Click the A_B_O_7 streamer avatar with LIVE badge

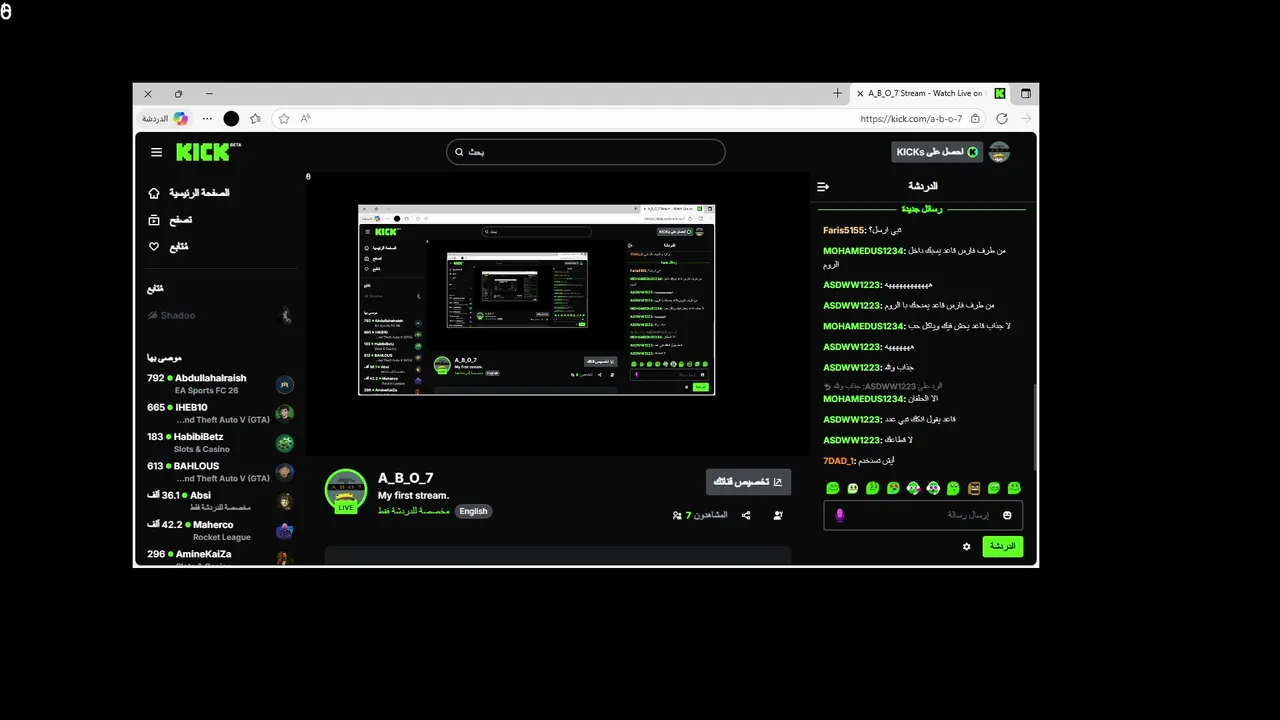(x=346, y=490)
